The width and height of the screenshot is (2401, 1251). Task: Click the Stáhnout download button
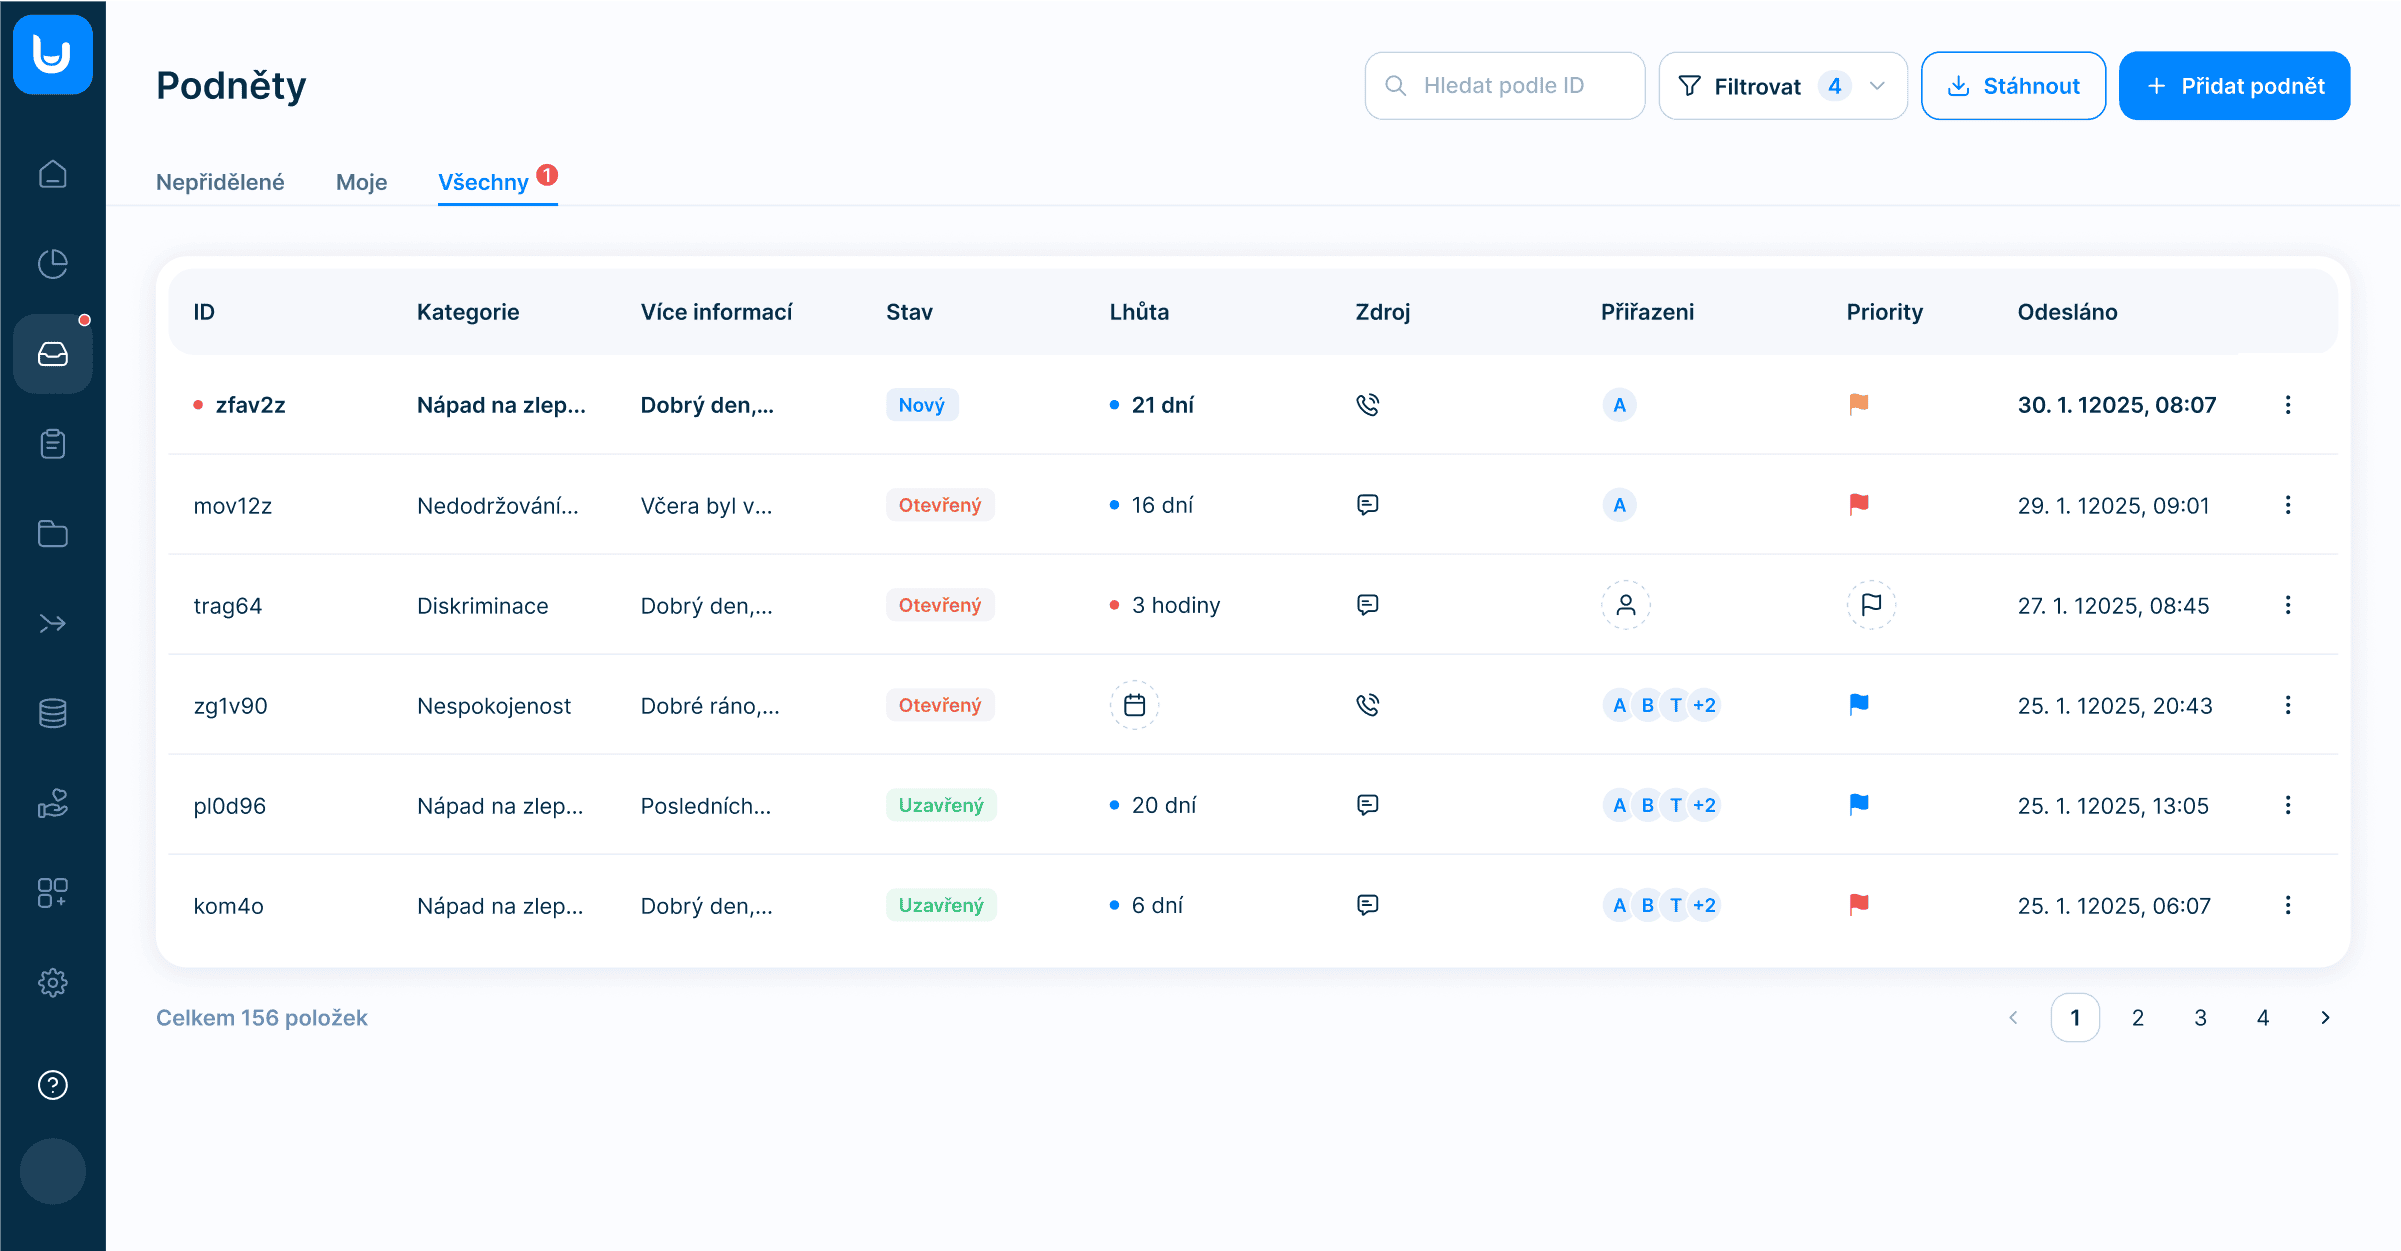(x=2013, y=86)
